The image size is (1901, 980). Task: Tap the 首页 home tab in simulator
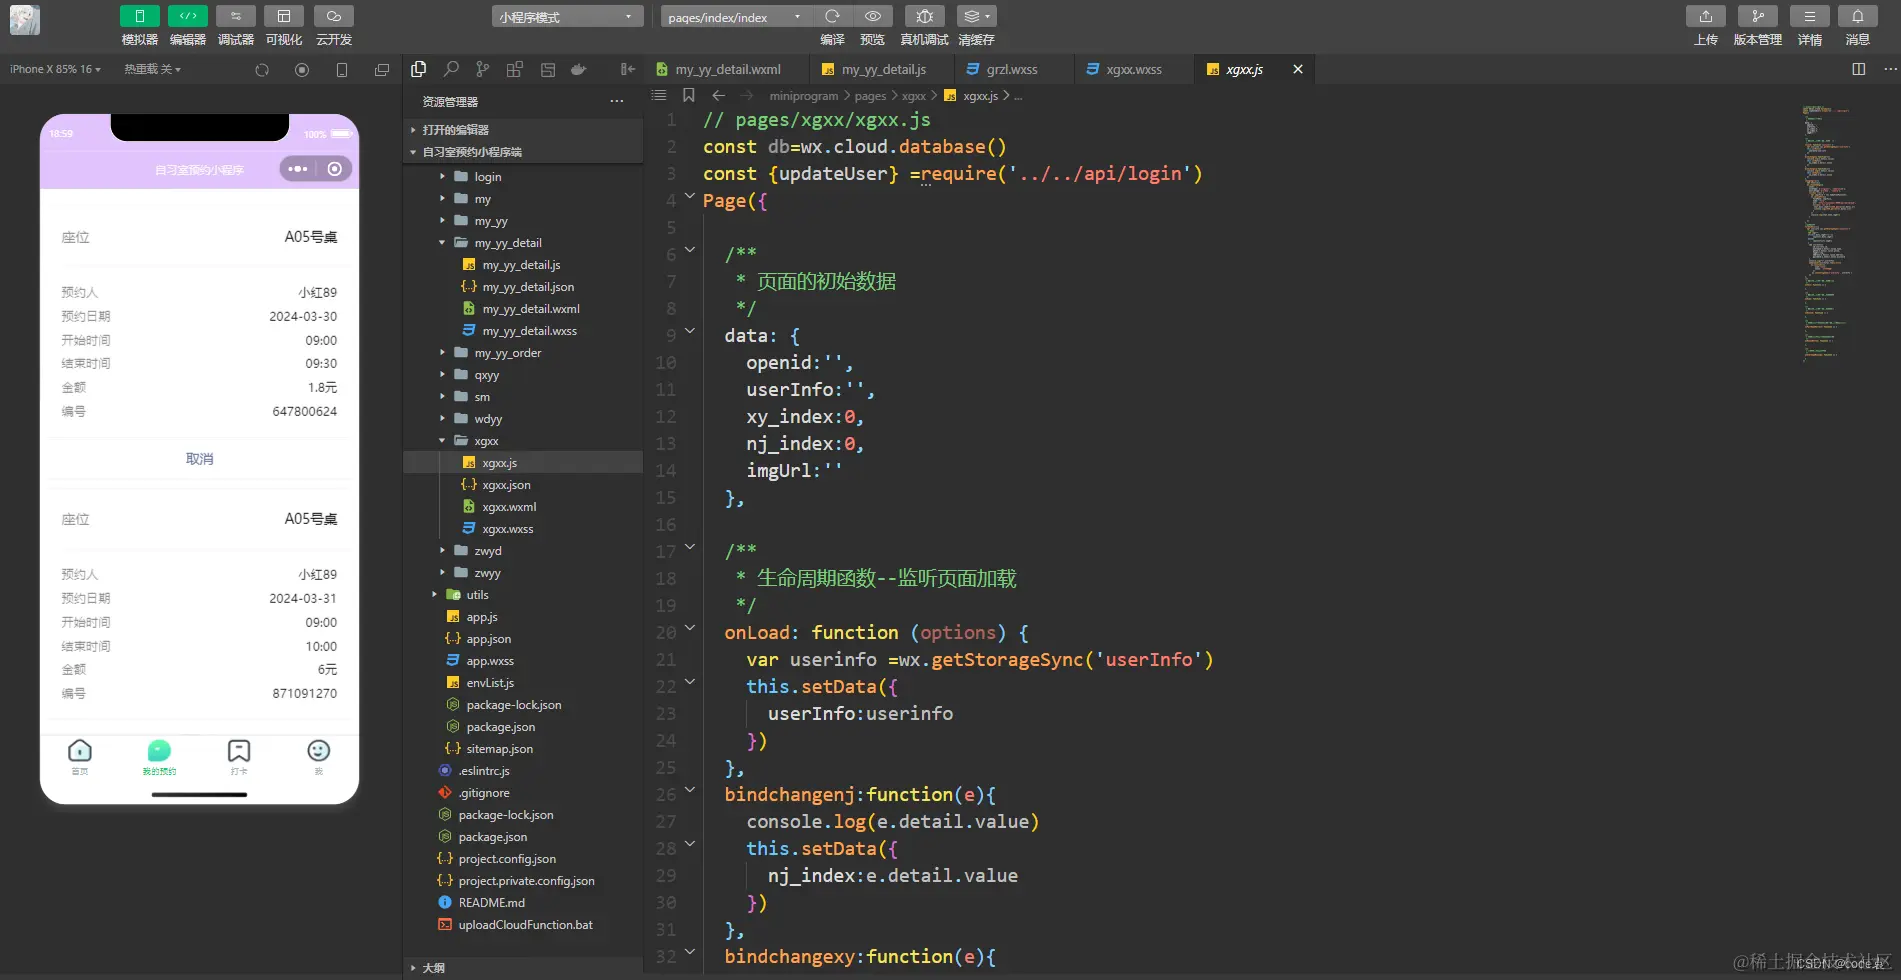click(x=80, y=756)
